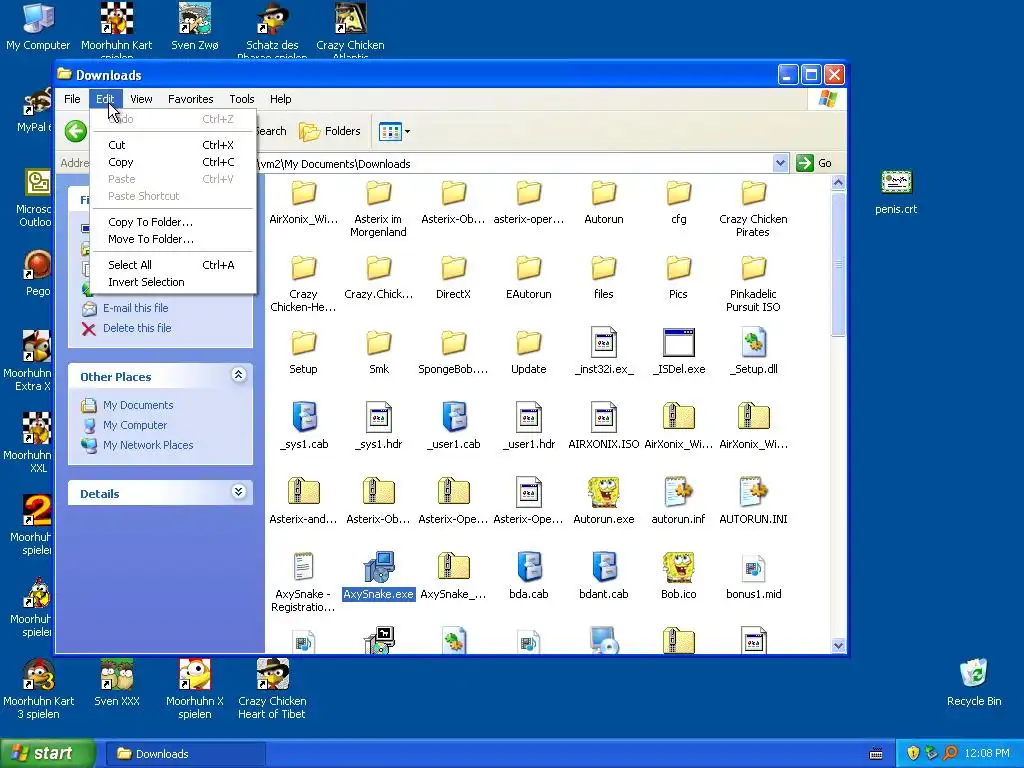Select the _ISDel.exe file

(679, 352)
